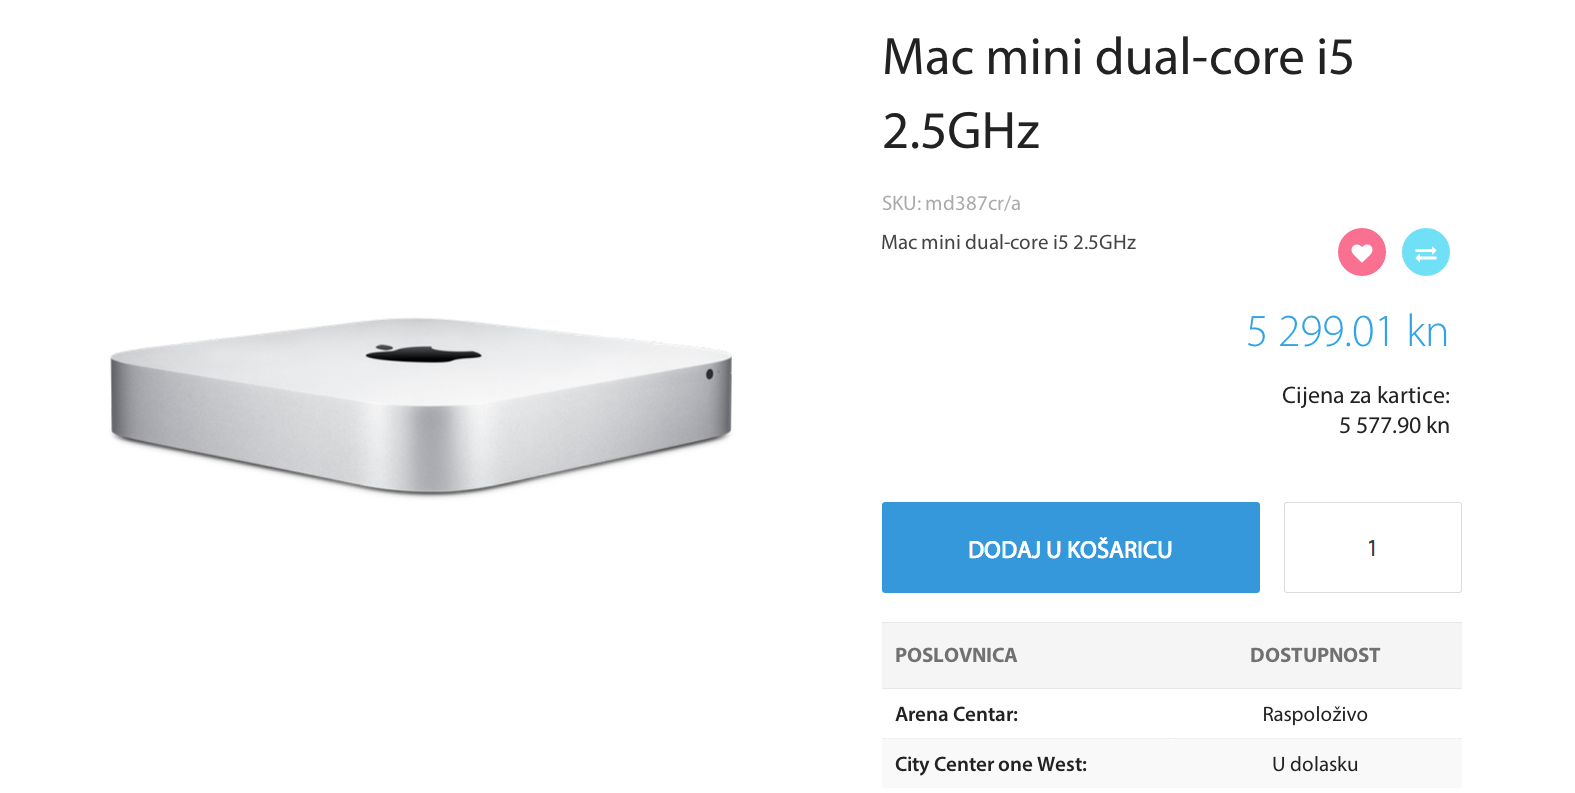Click the short product description text

(1008, 242)
